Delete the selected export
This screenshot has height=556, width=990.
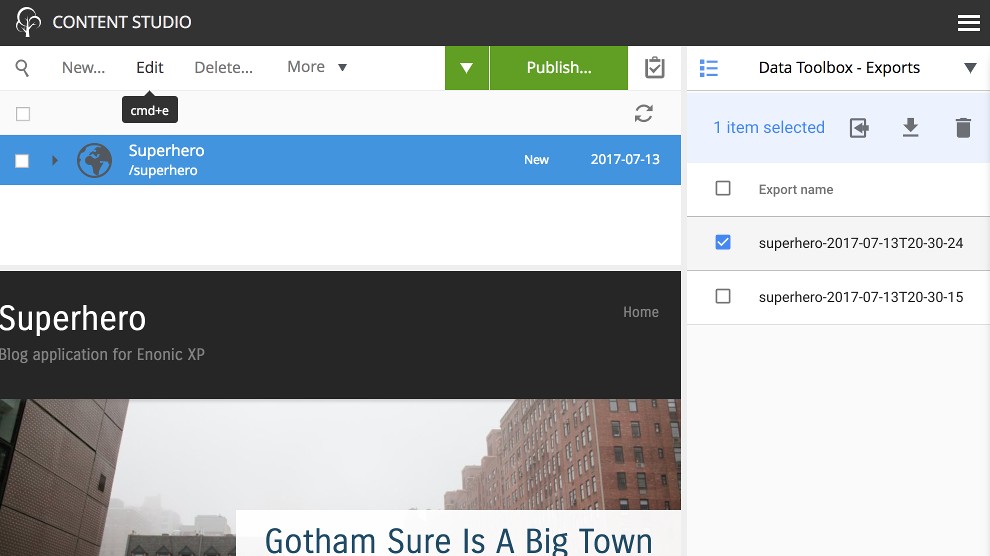[963, 127]
